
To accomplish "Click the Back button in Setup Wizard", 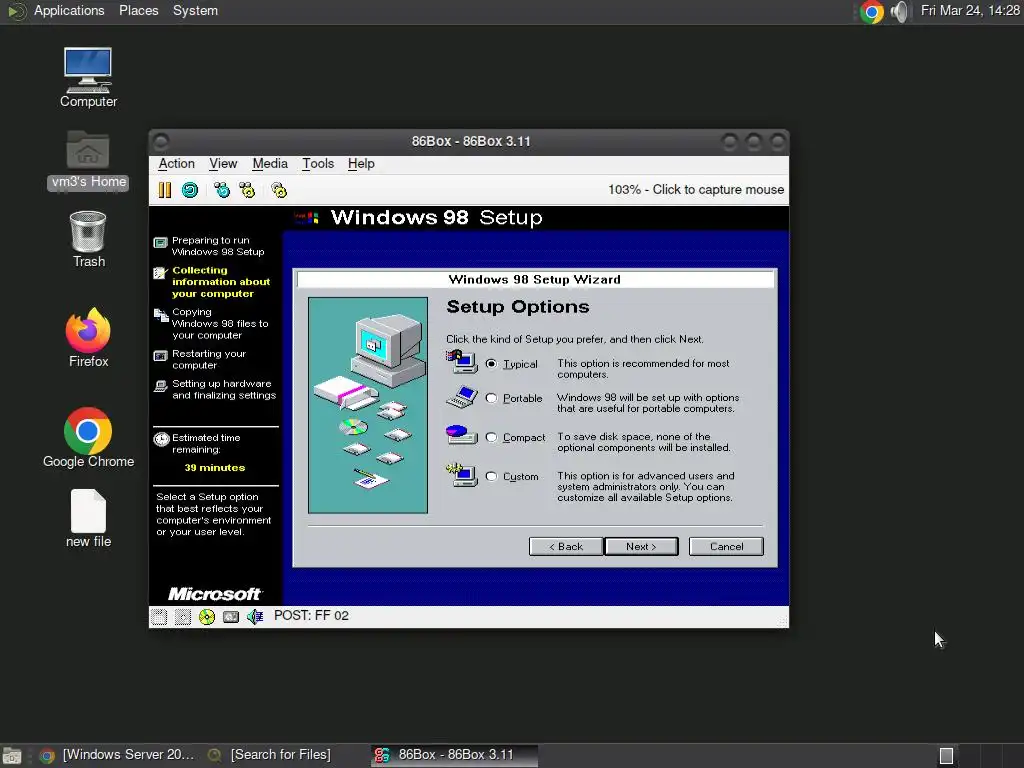I will (x=566, y=547).
